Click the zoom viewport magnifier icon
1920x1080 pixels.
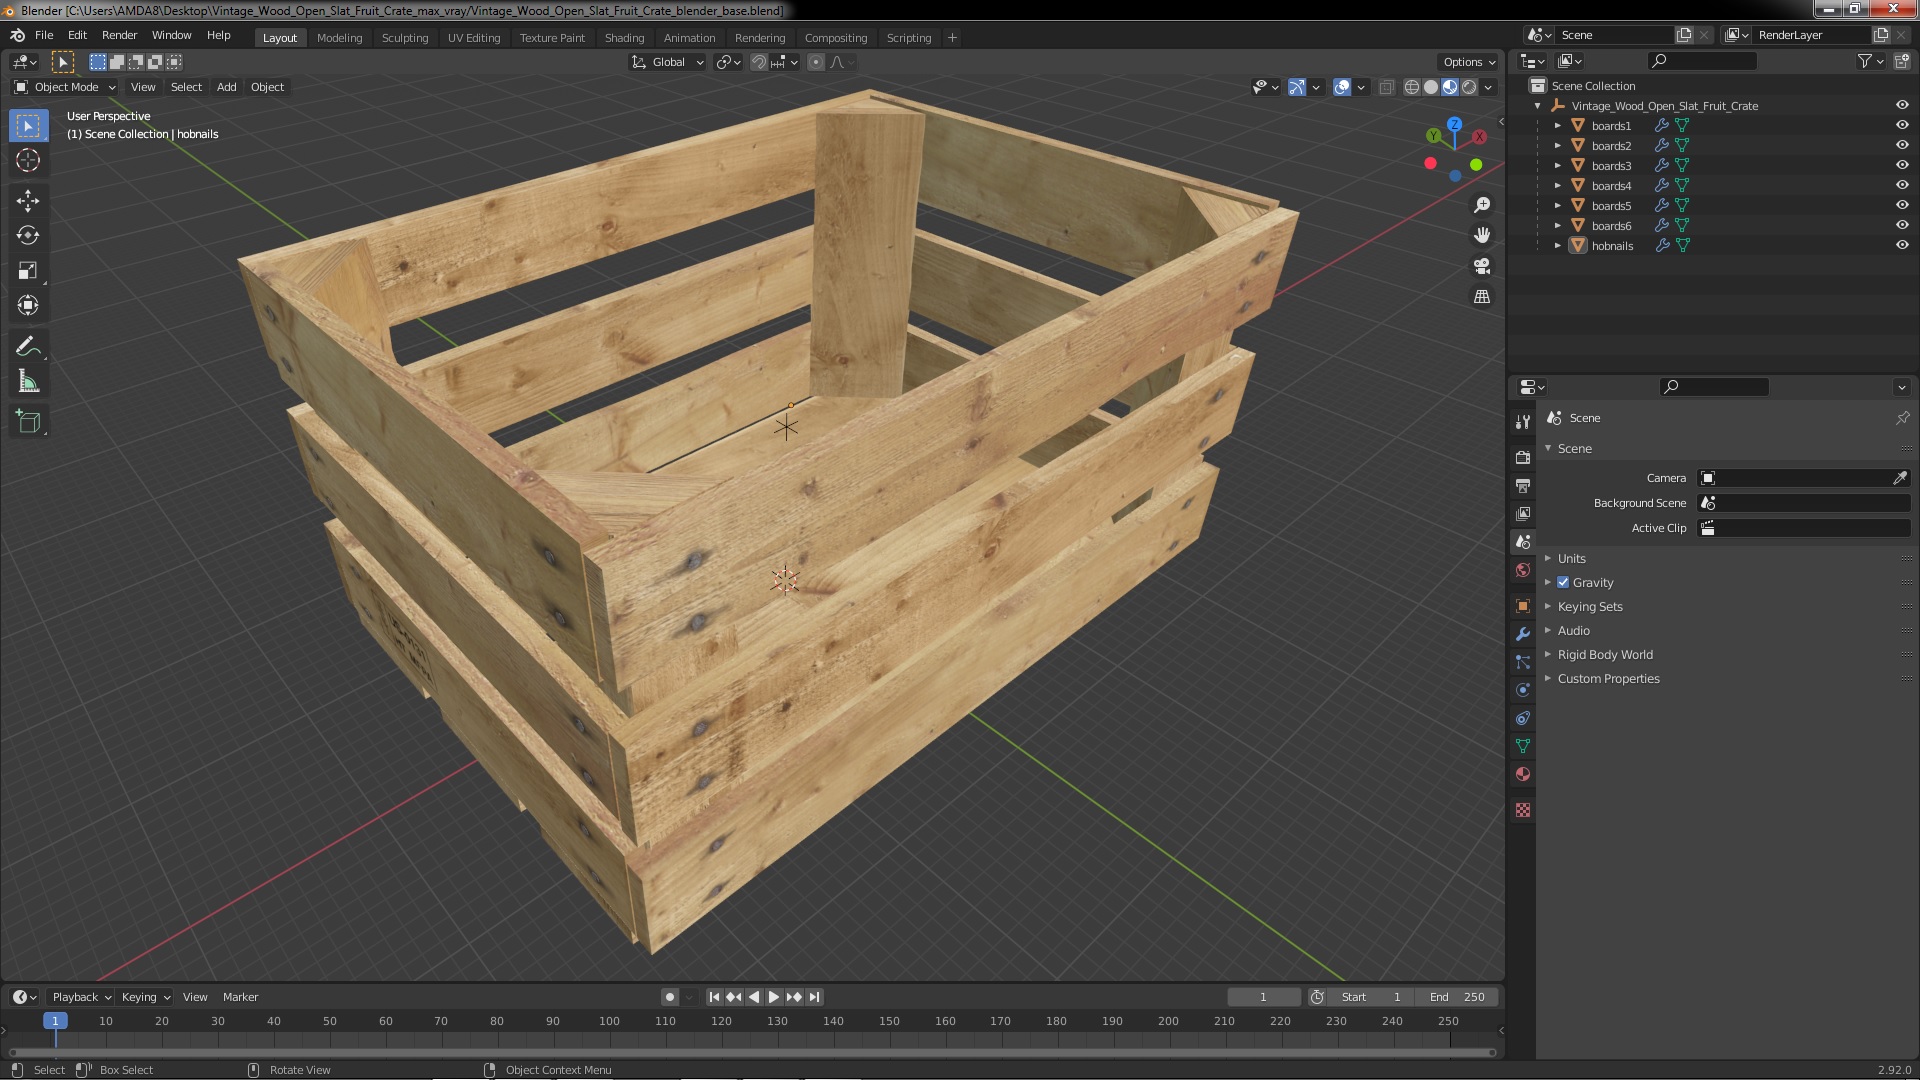click(1482, 205)
